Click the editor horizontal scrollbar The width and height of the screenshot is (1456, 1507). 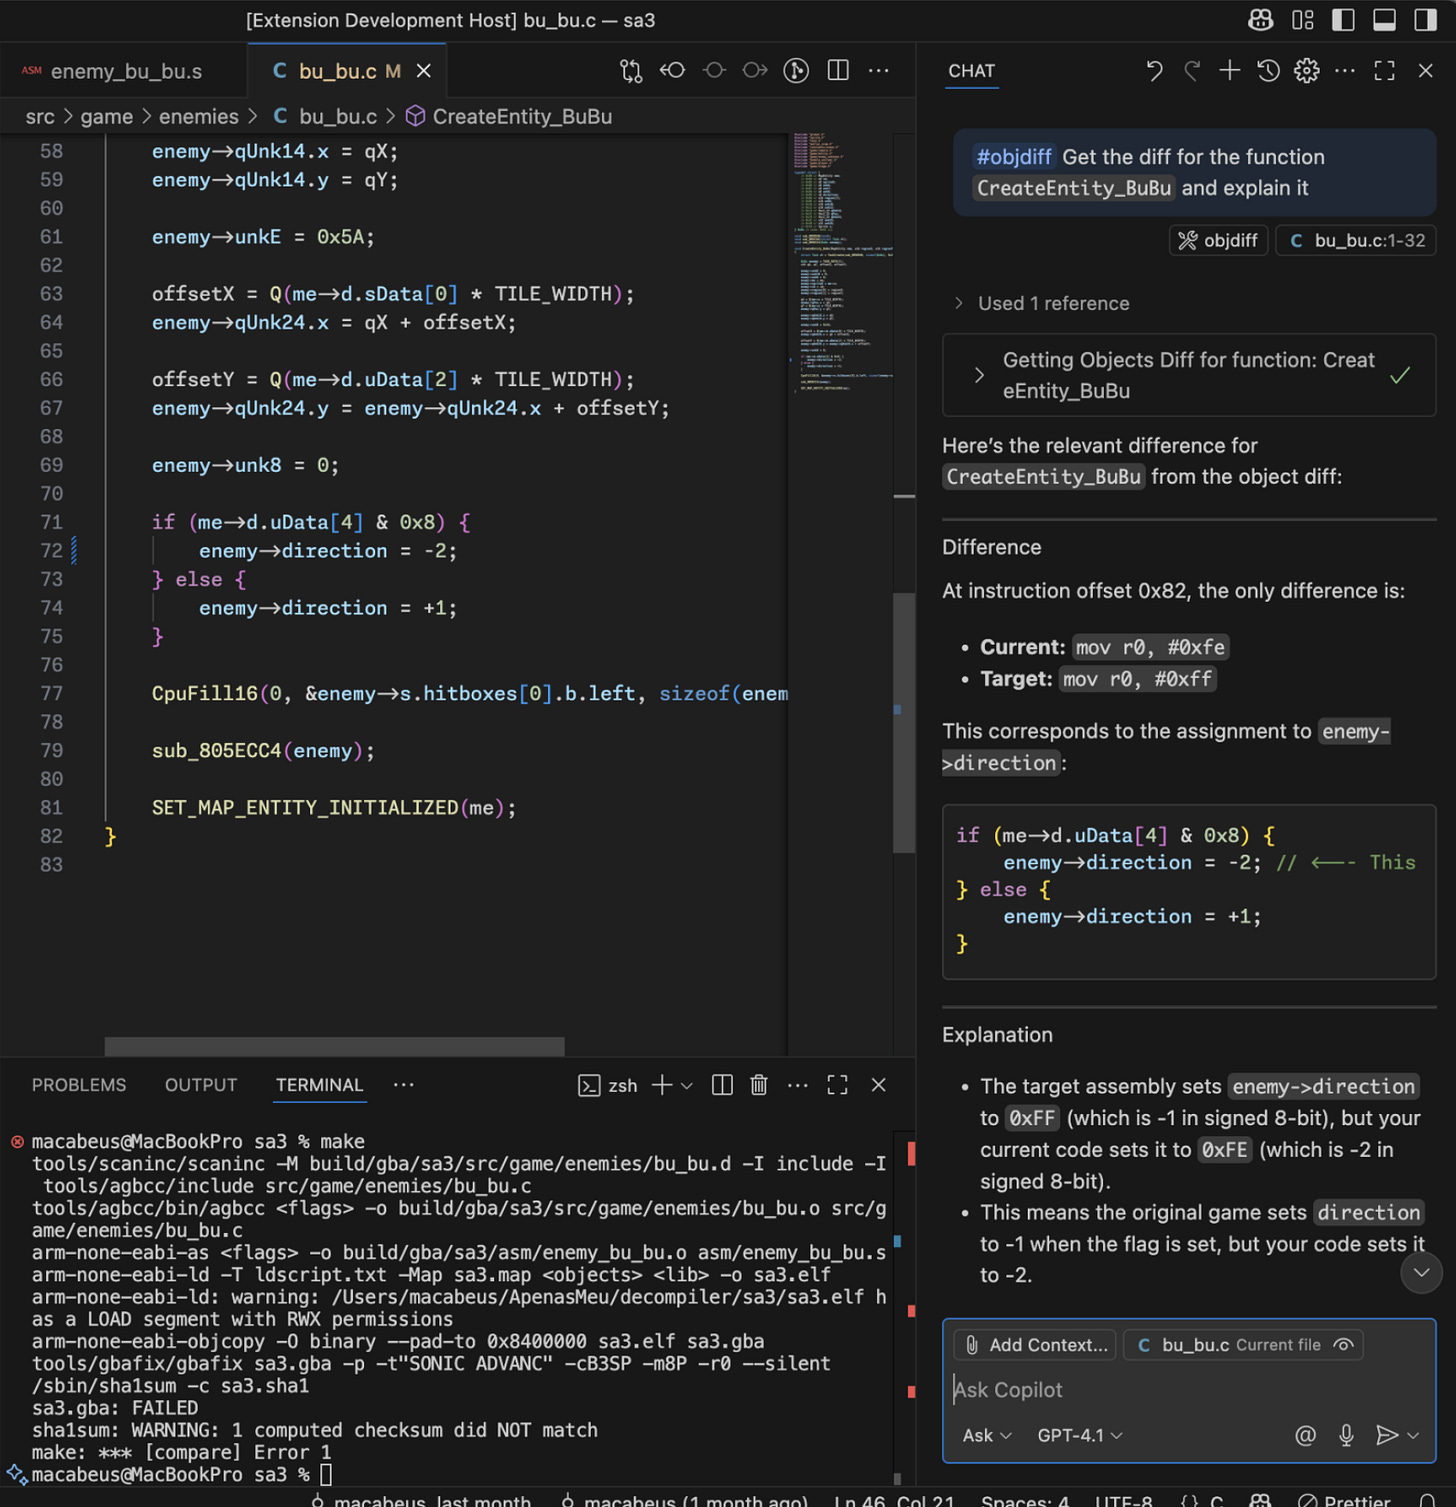pos(335,1046)
